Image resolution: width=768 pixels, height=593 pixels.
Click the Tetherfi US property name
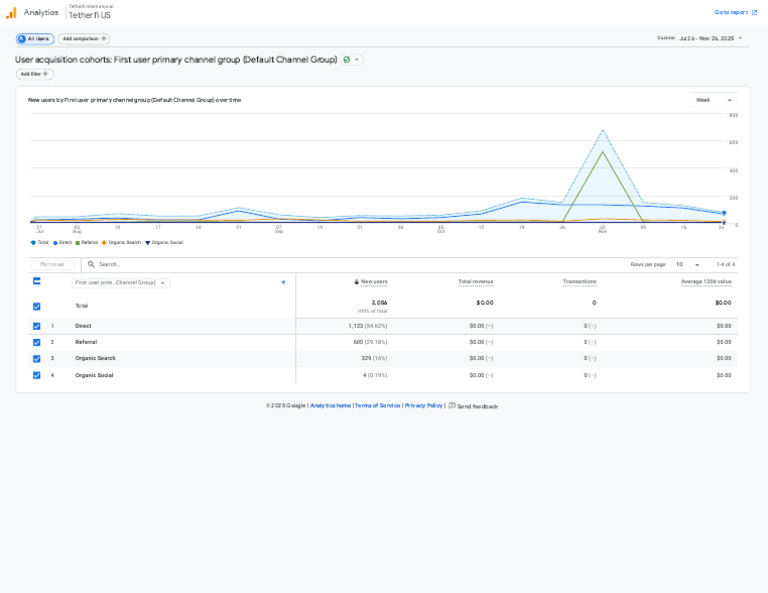tap(90, 15)
